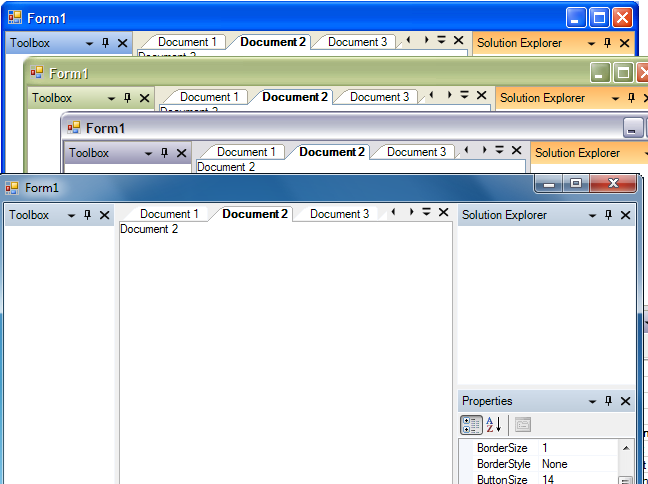Expand the Properties panel options dropdown
The height and width of the screenshot is (484, 648).
click(591, 401)
